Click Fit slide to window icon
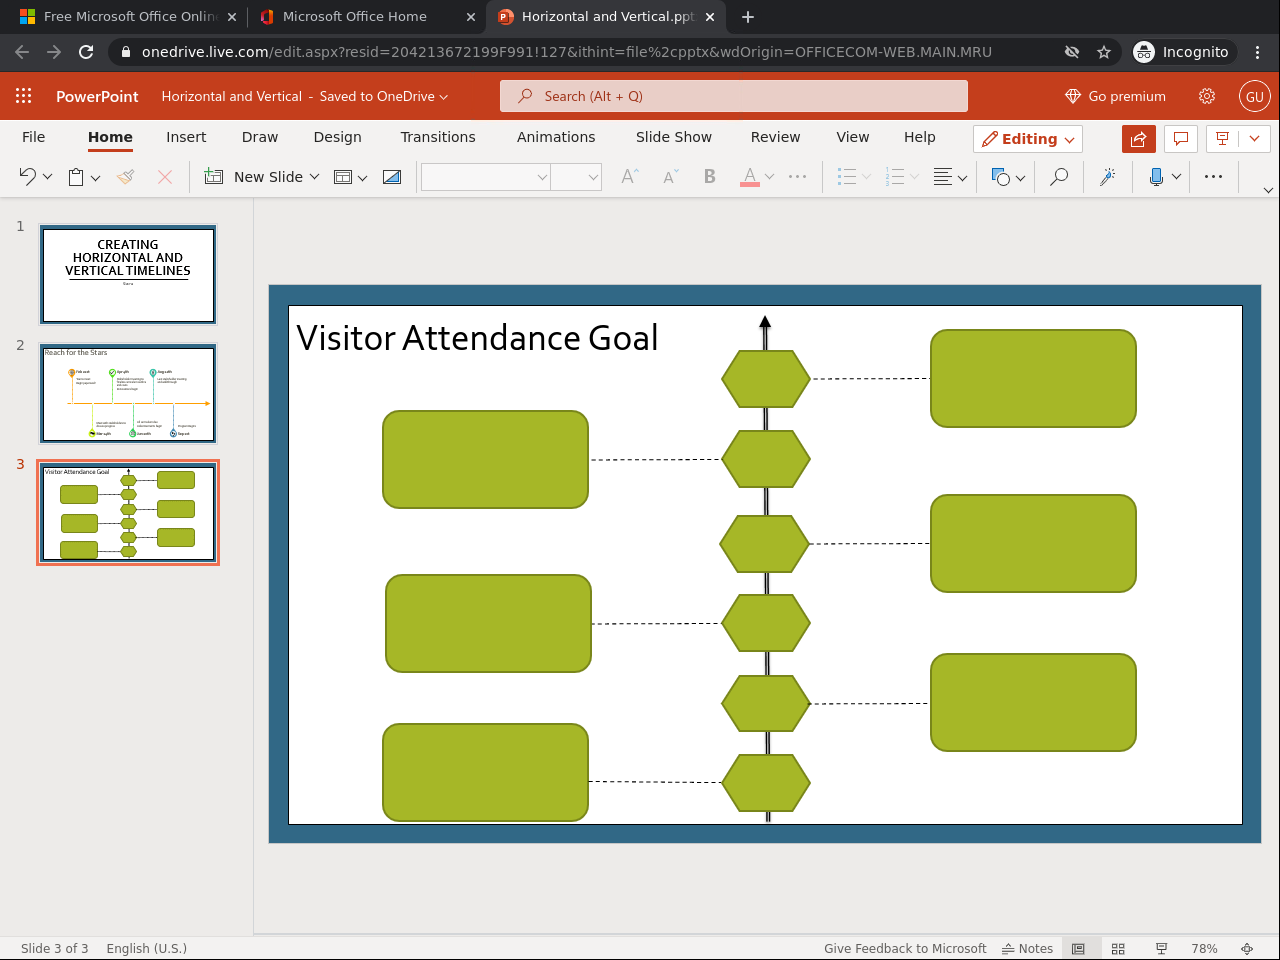This screenshot has height=960, width=1280. tap(1247, 948)
